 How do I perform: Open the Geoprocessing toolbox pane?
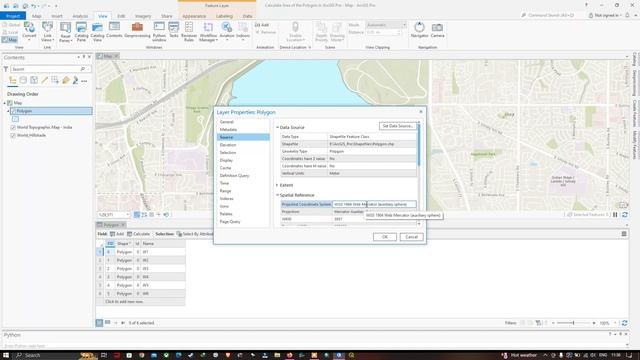[x=137, y=30]
